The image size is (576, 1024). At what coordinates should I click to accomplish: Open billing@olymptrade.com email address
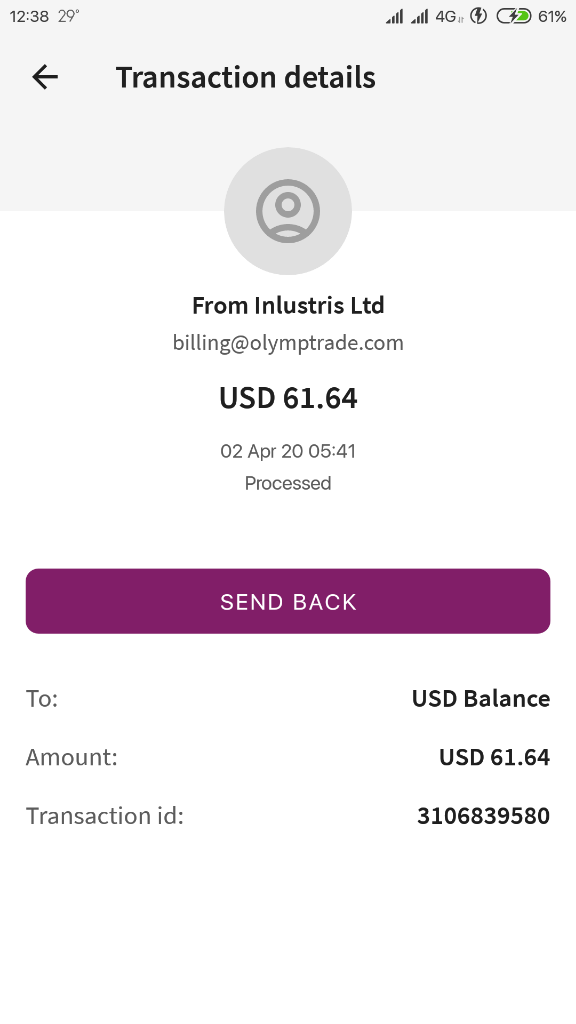click(288, 343)
